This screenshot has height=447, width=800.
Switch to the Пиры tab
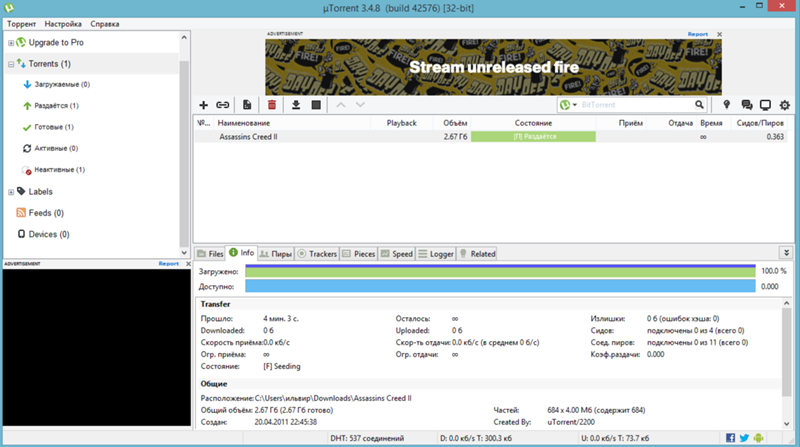click(x=276, y=254)
